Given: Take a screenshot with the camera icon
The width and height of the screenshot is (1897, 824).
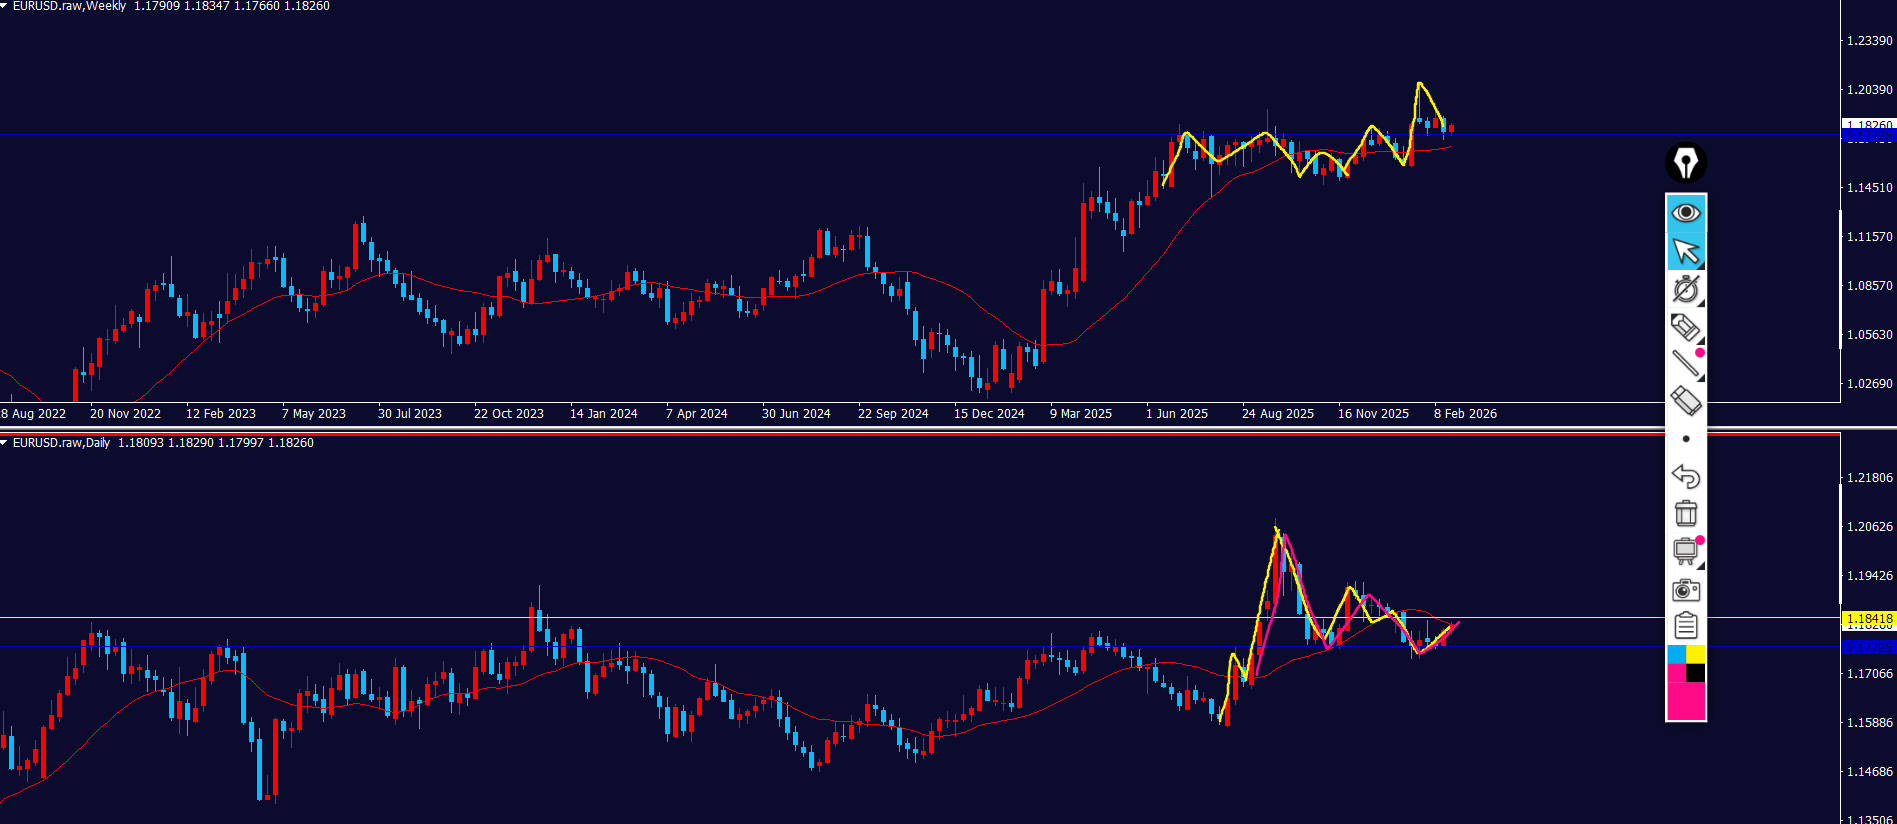Looking at the screenshot, I should click(1685, 589).
